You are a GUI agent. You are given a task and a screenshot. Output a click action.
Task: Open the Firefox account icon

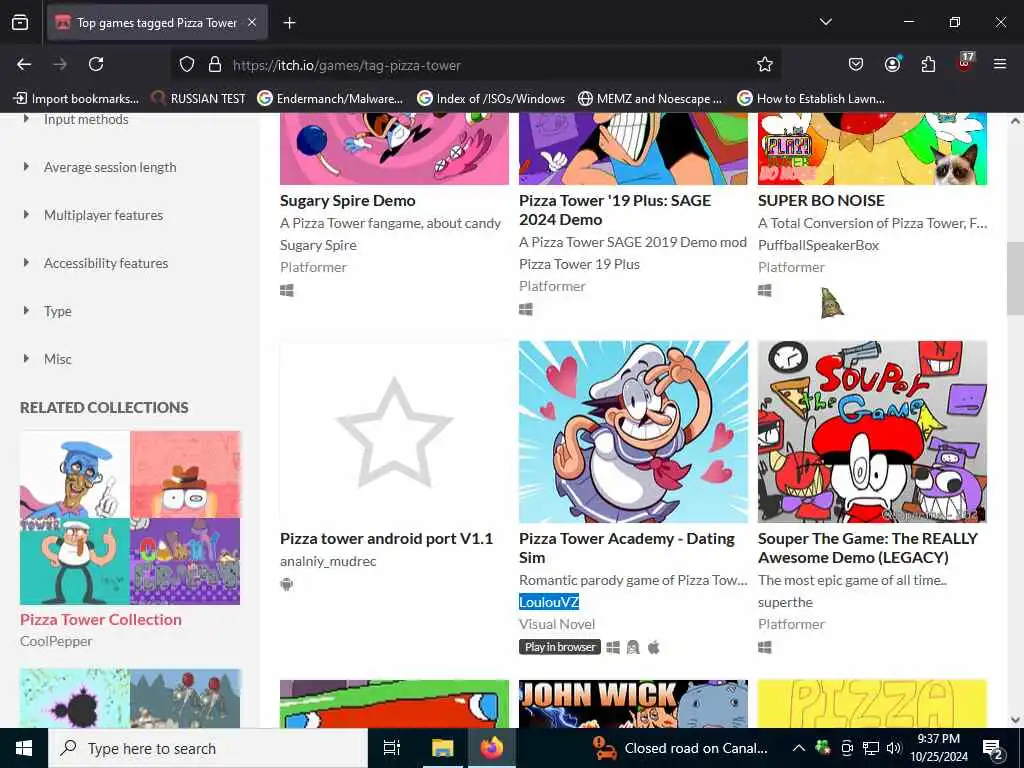point(892,64)
